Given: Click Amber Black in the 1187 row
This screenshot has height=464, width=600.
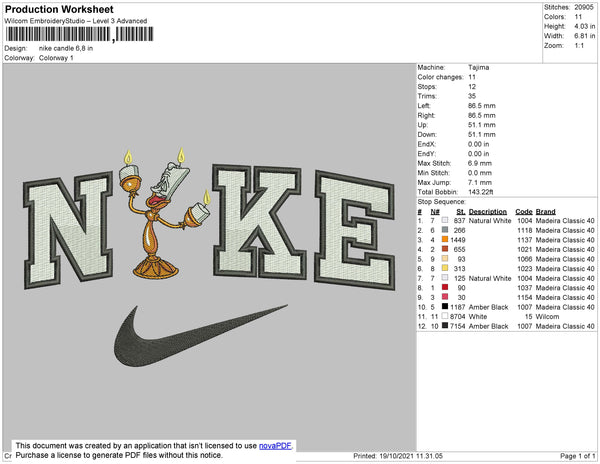Looking at the screenshot, I should [488, 307].
